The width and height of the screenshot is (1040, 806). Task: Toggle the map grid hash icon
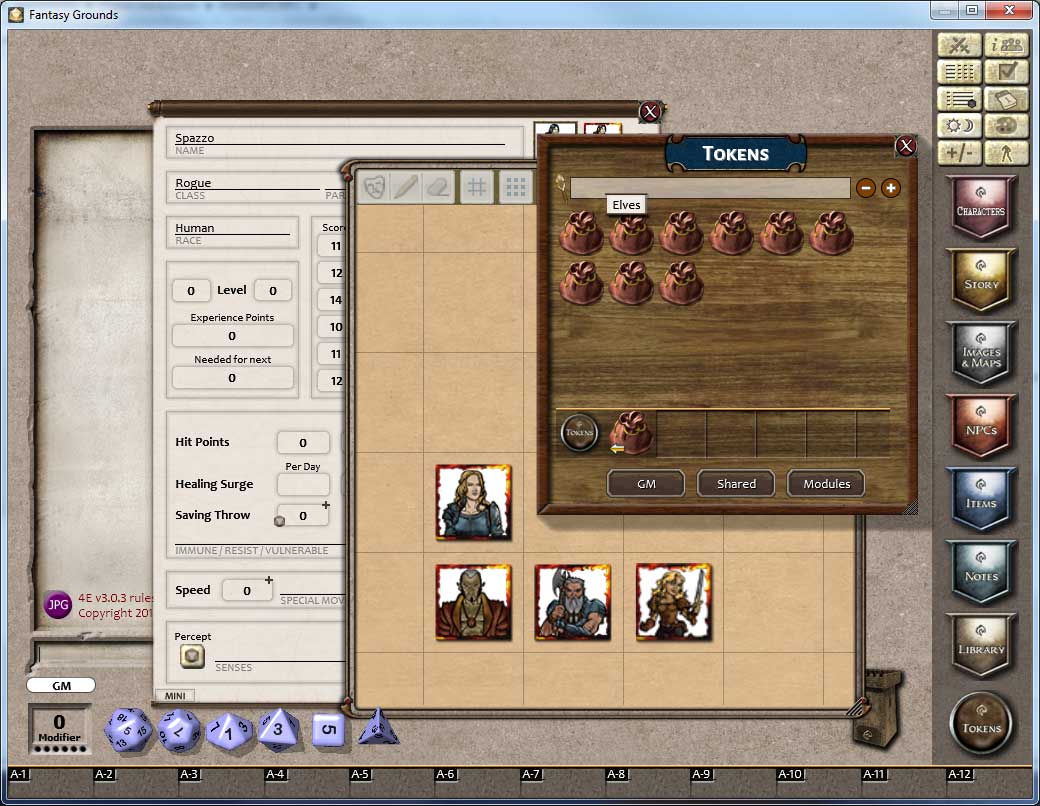coord(478,188)
